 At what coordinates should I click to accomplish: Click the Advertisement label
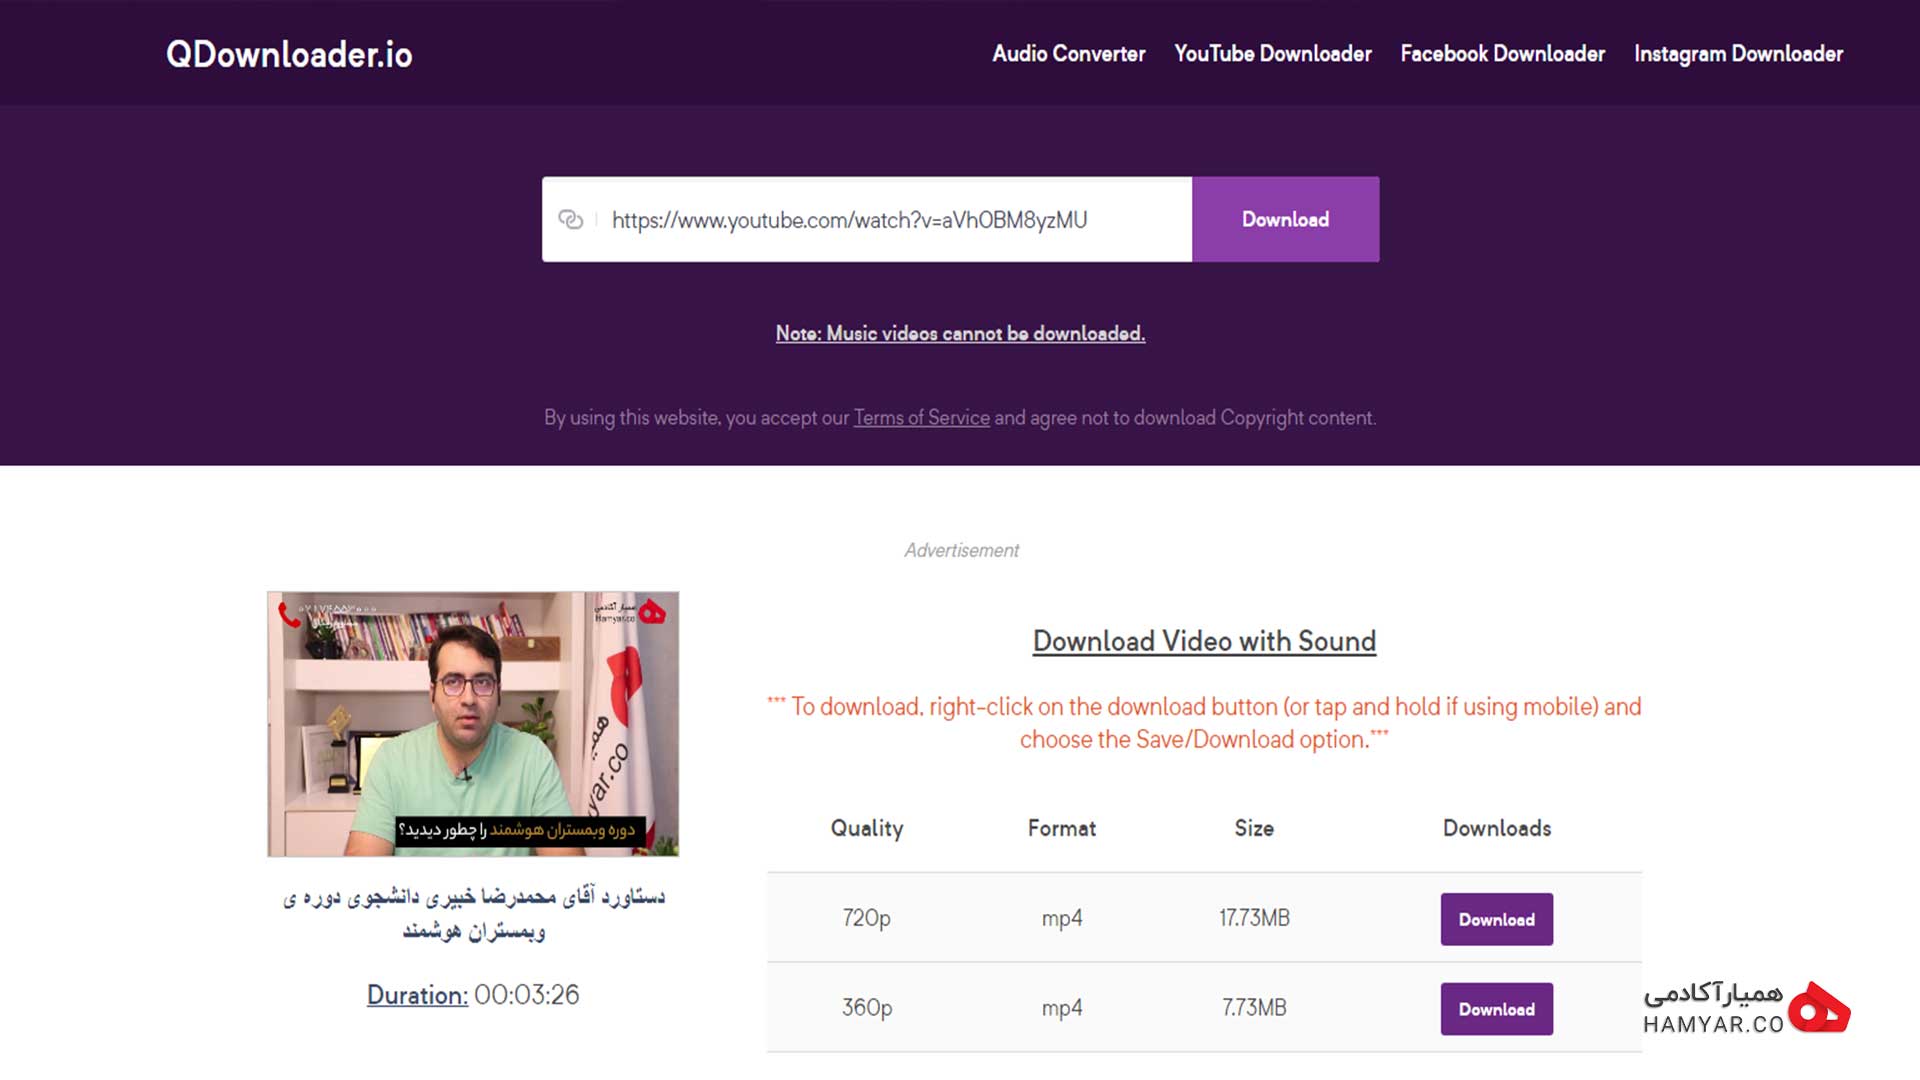[x=962, y=550]
